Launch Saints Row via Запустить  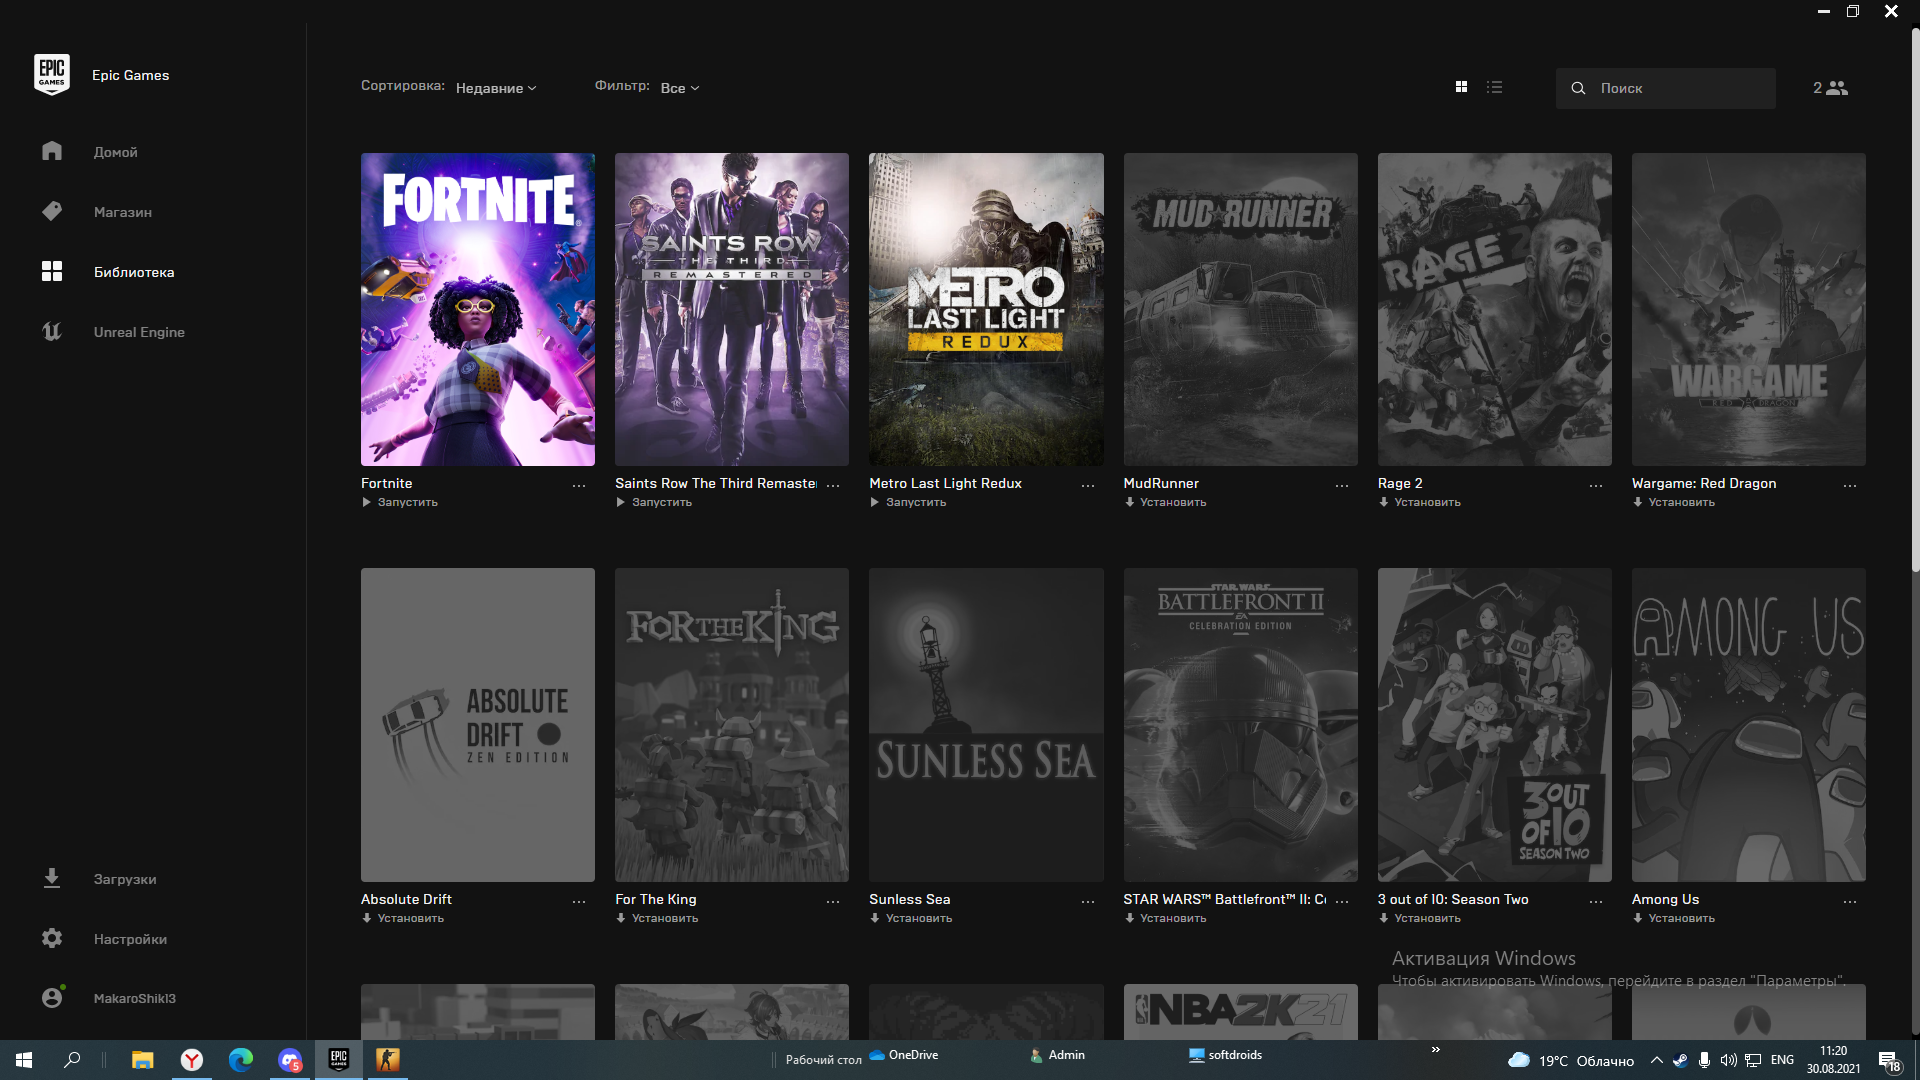pyautogui.click(x=654, y=502)
